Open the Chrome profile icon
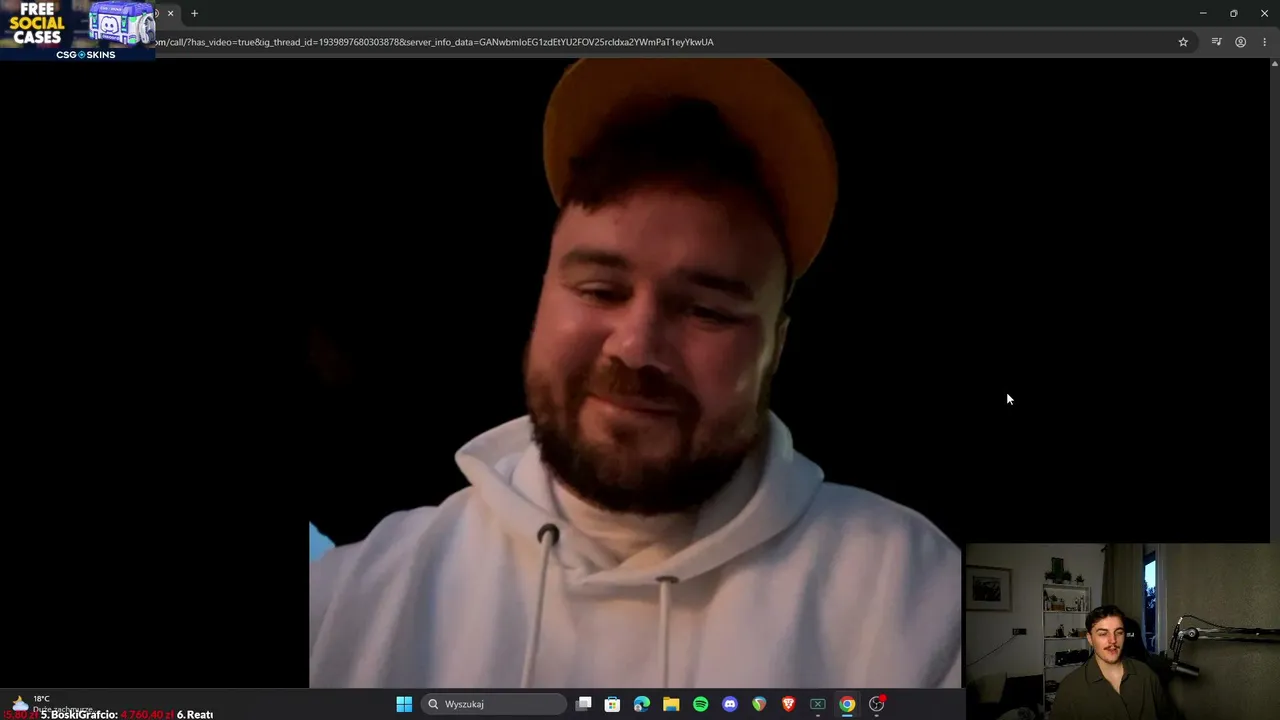Image resolution: width=1280 pixels, height=720 pixels. (x=1240, y=42)
